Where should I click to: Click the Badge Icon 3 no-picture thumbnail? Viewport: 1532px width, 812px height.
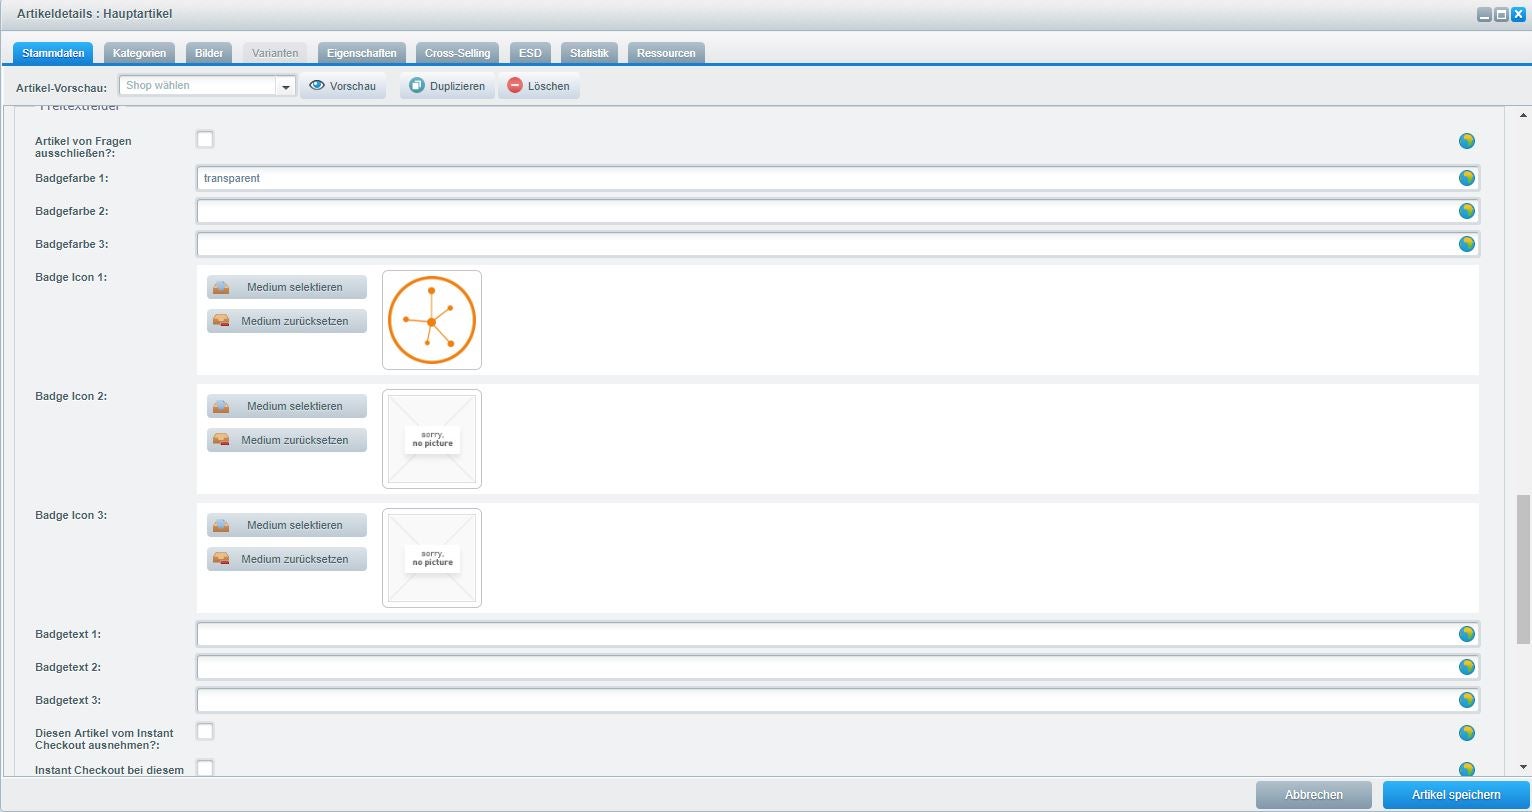pos(432,558)
